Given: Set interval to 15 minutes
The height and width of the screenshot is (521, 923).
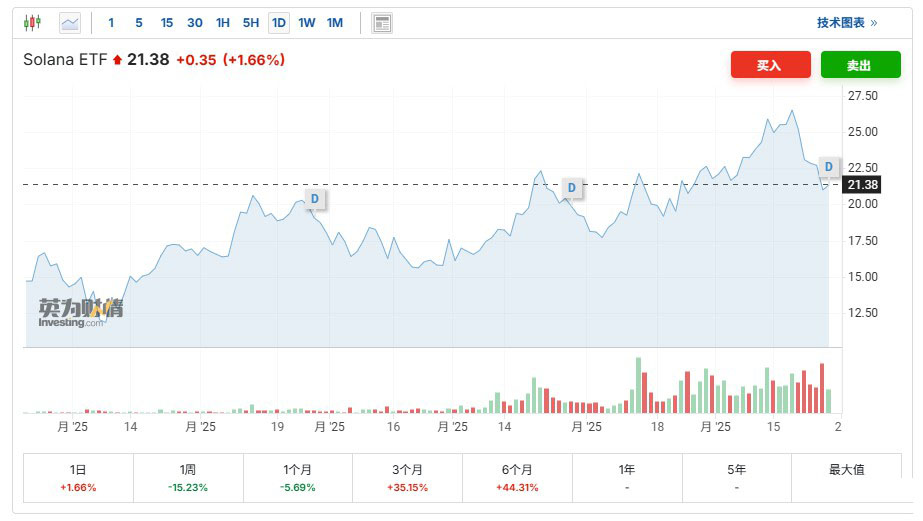Looking at the screenshot, I should tap(167, 23).
